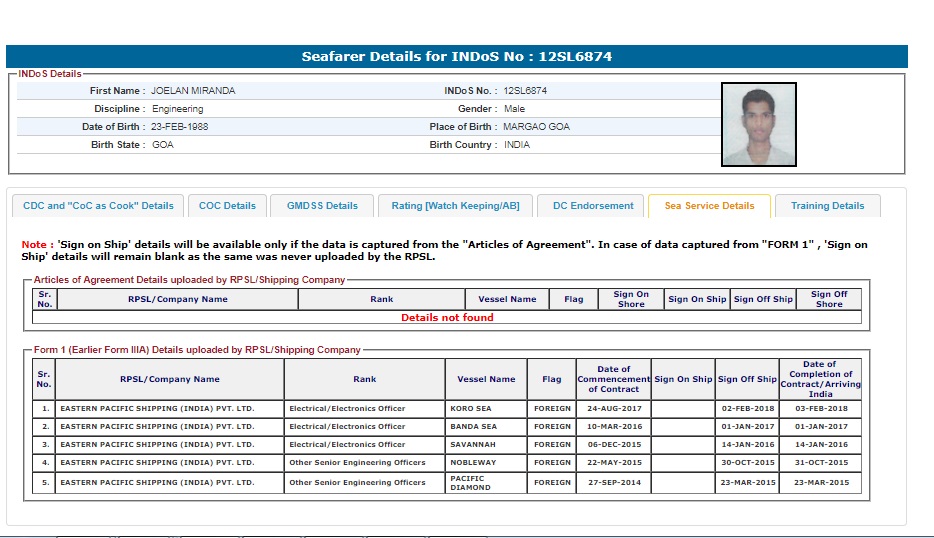Click the Form 1 'RPSL/Company Name' column header
Viewport: 934px width, 538px height.
(170, 379)
